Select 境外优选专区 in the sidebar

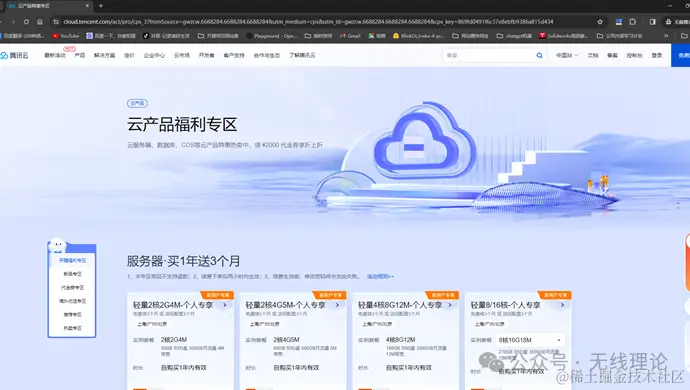(72, 301)
